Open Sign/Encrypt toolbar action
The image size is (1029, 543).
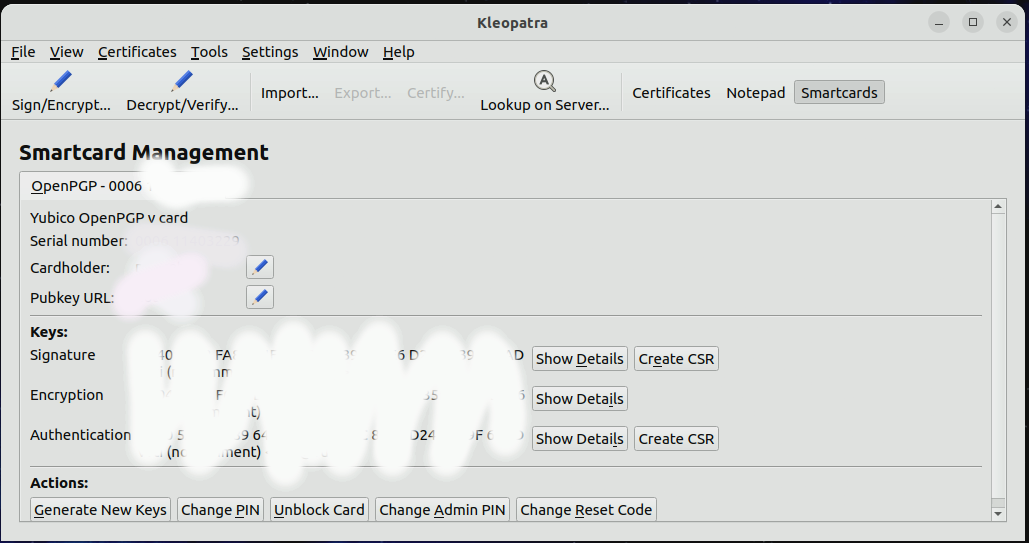click(x=61, y=92)
